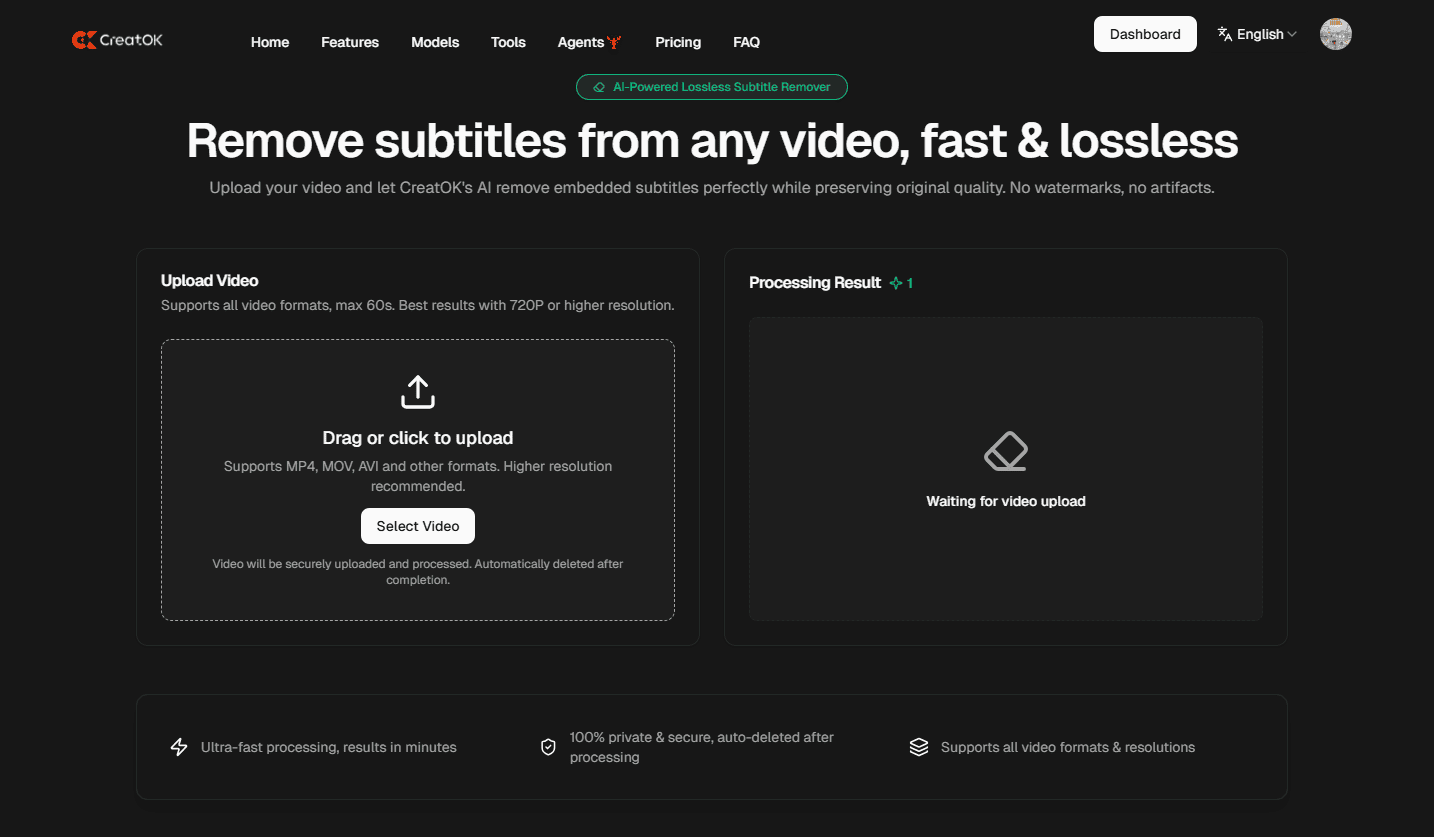
Task: Click the Select Video button
Action: point(418,526)
